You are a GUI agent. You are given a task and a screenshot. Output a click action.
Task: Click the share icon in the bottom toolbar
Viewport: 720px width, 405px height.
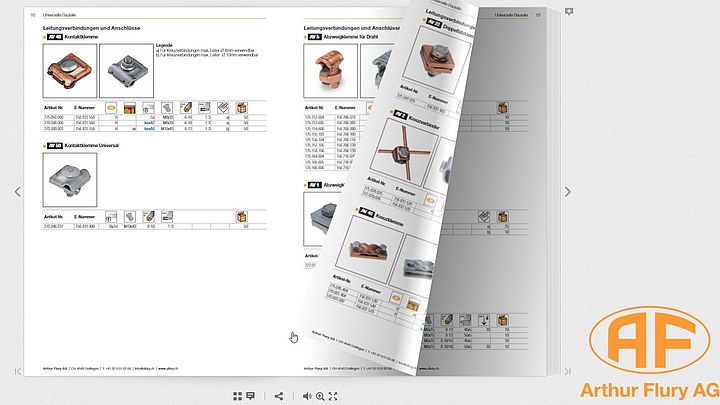coord(279,396)
